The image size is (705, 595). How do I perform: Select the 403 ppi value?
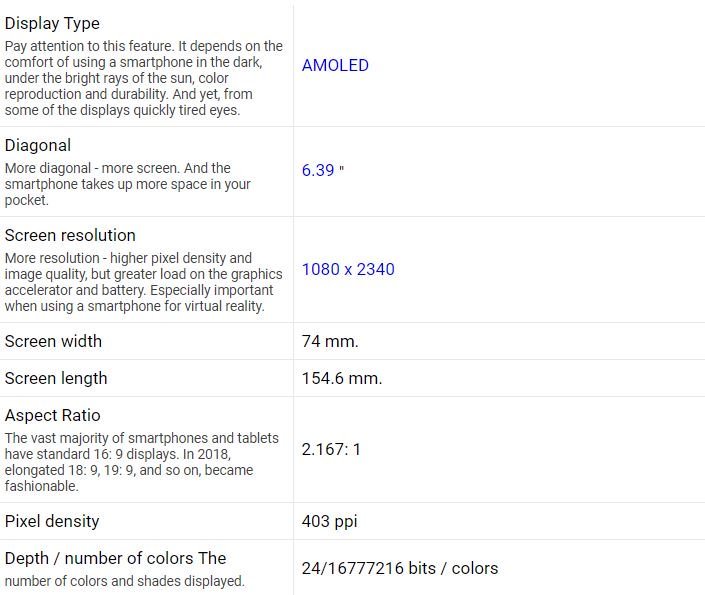[x=329, y=521]
